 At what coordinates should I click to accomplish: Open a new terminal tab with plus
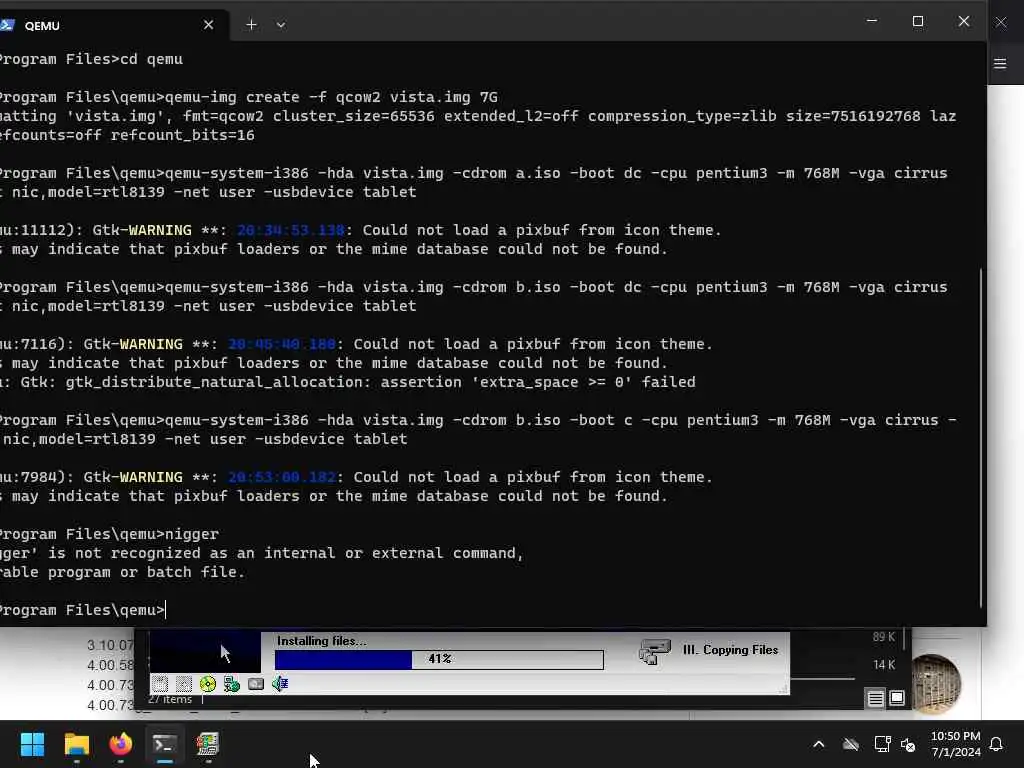(x=251, y=25)
